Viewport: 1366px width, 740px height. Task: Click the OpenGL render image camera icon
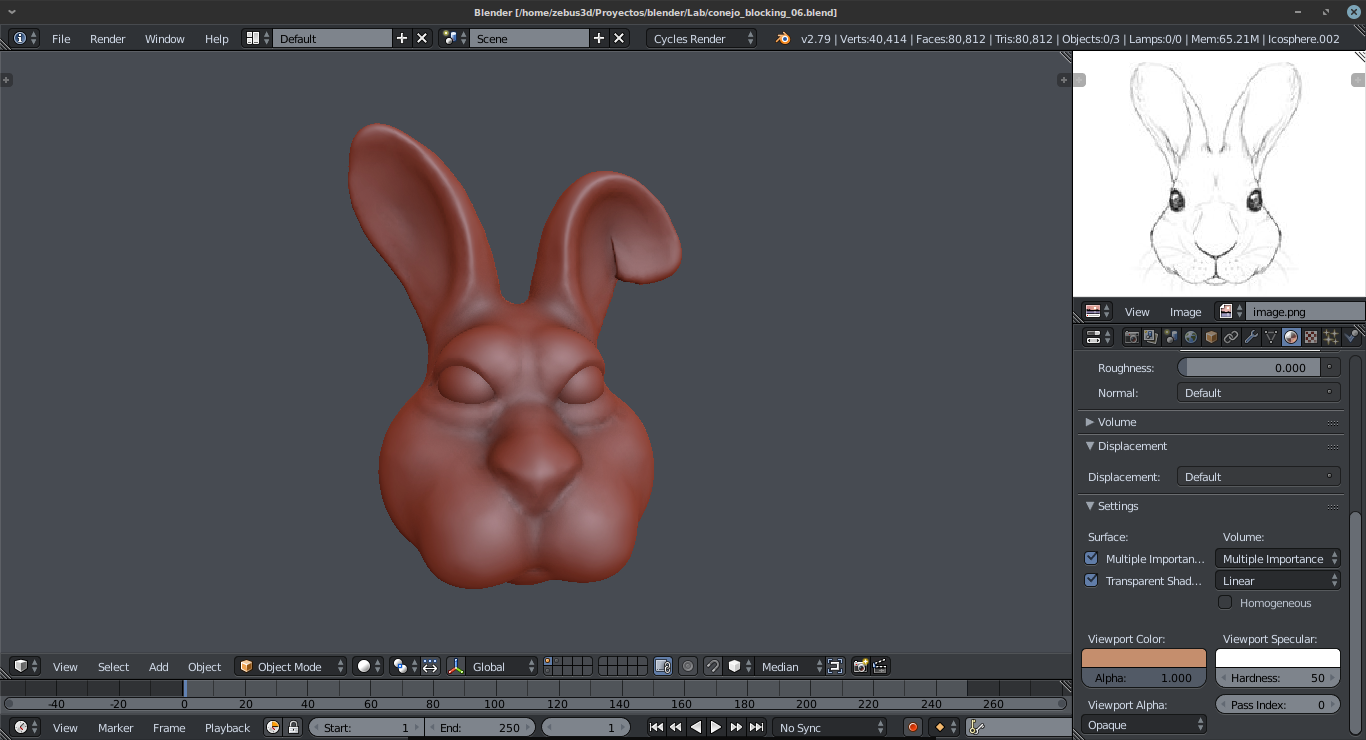tap(860, 666)
